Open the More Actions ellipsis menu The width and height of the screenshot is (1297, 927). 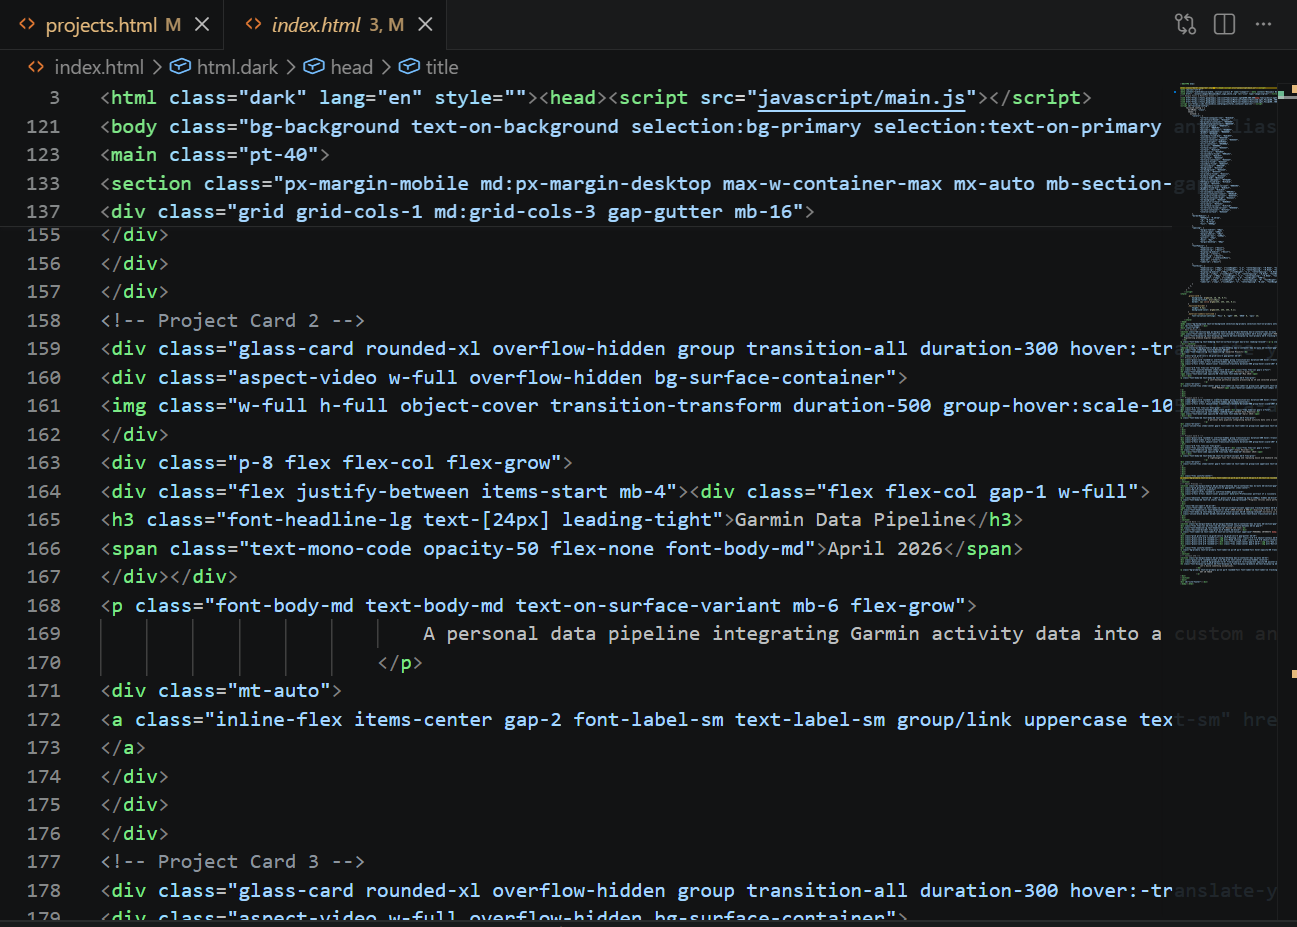(1264, 24)
